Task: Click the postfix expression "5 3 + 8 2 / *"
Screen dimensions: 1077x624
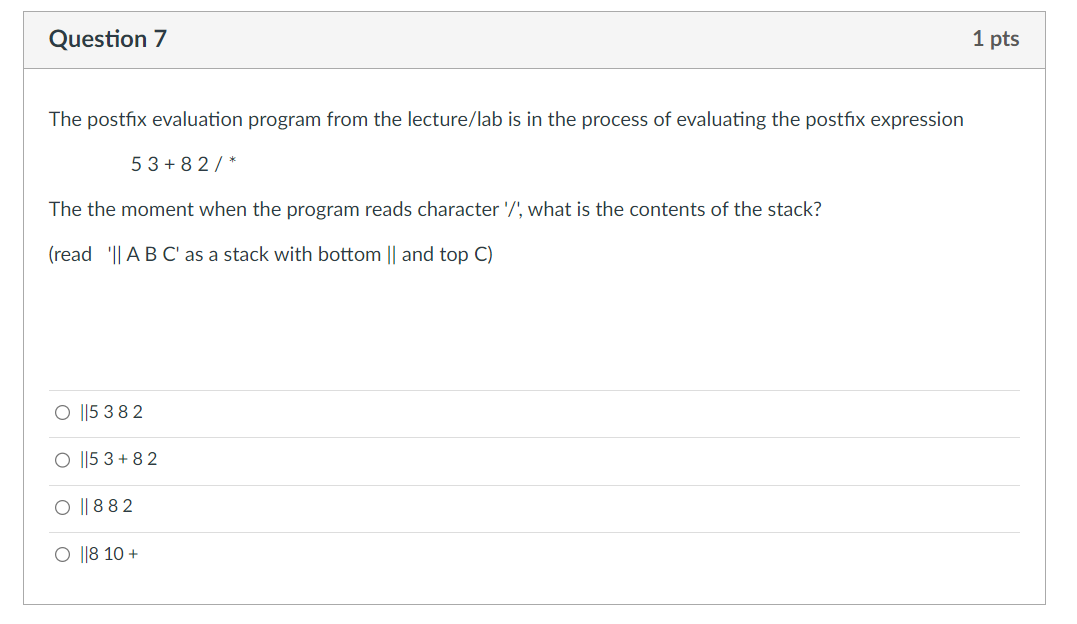Action: [184, 164]
